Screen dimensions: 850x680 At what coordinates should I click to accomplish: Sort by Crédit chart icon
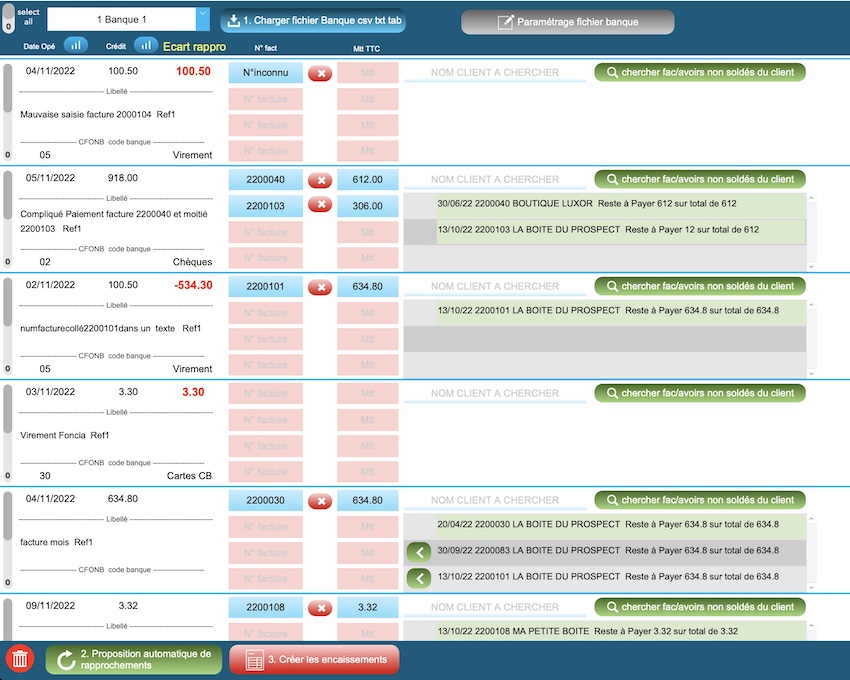[146, 46]
